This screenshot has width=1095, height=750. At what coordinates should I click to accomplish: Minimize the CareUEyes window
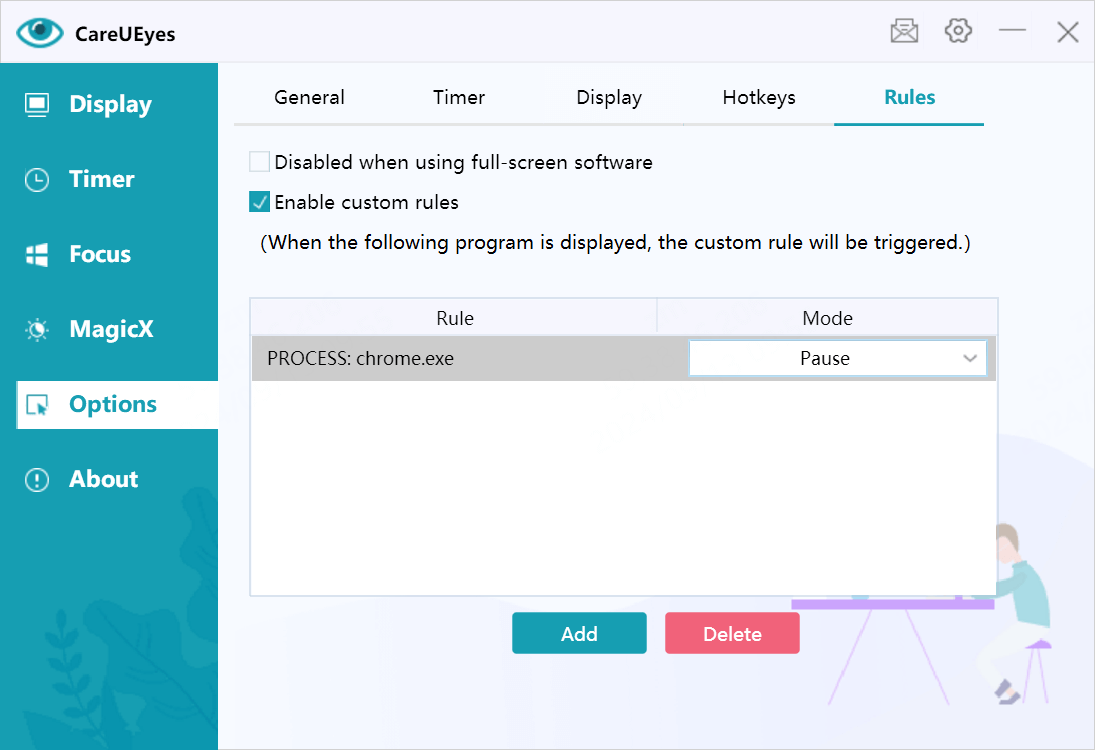[1012, 31]
